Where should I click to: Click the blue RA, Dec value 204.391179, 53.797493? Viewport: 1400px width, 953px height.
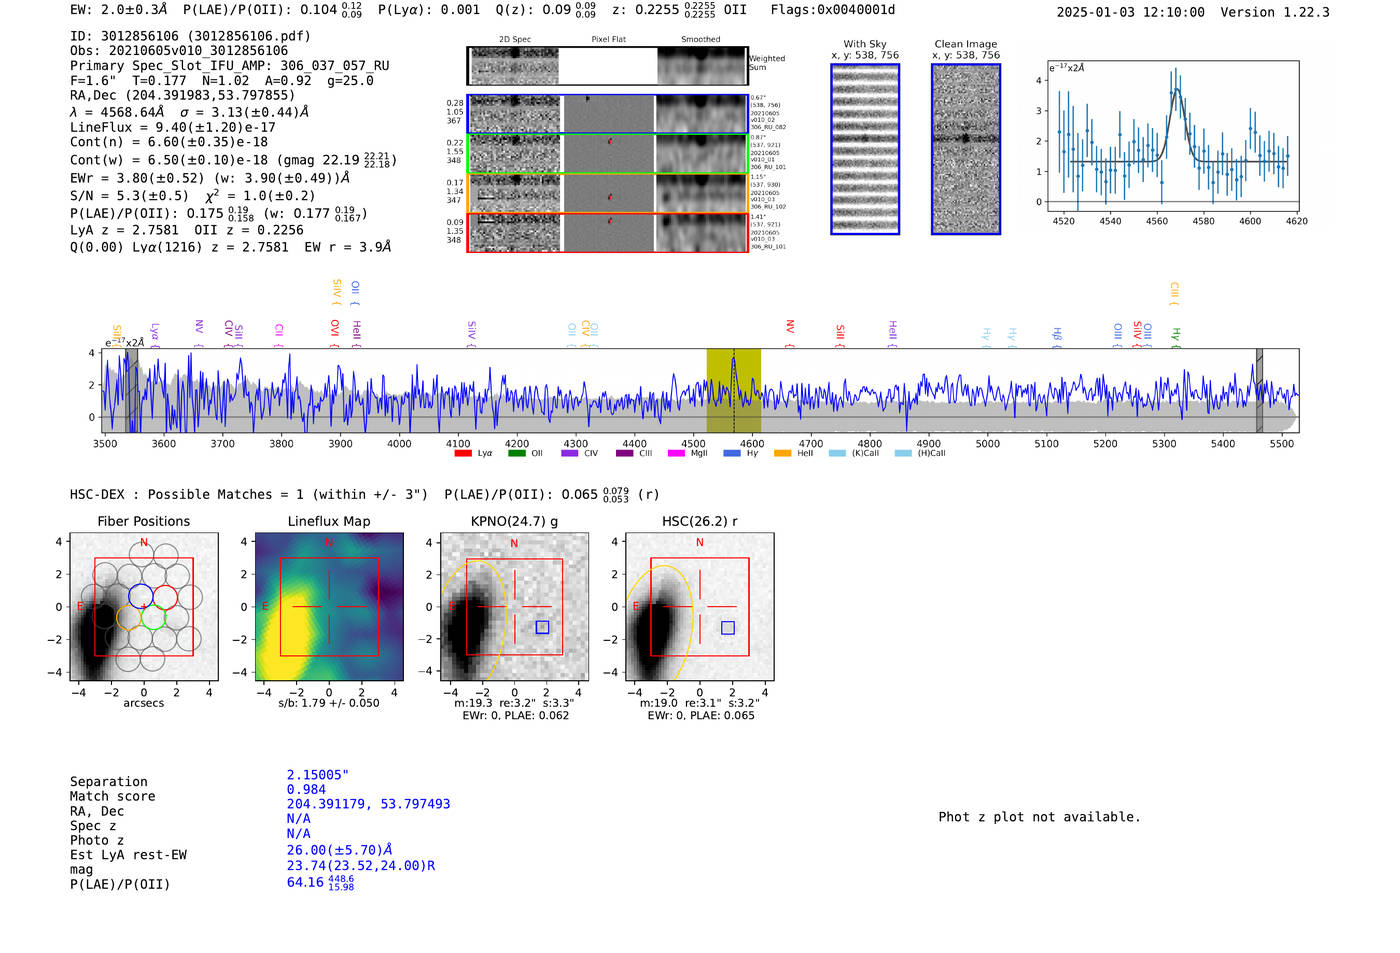(368, 804)
